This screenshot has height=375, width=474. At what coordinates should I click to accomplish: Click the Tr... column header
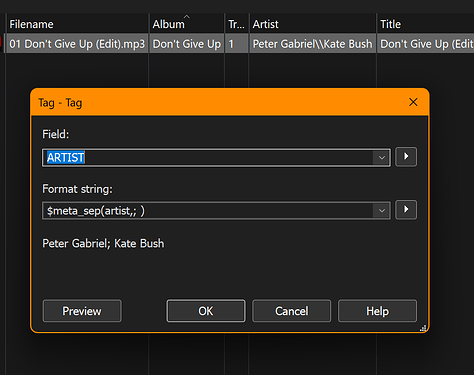click(236, 24)
